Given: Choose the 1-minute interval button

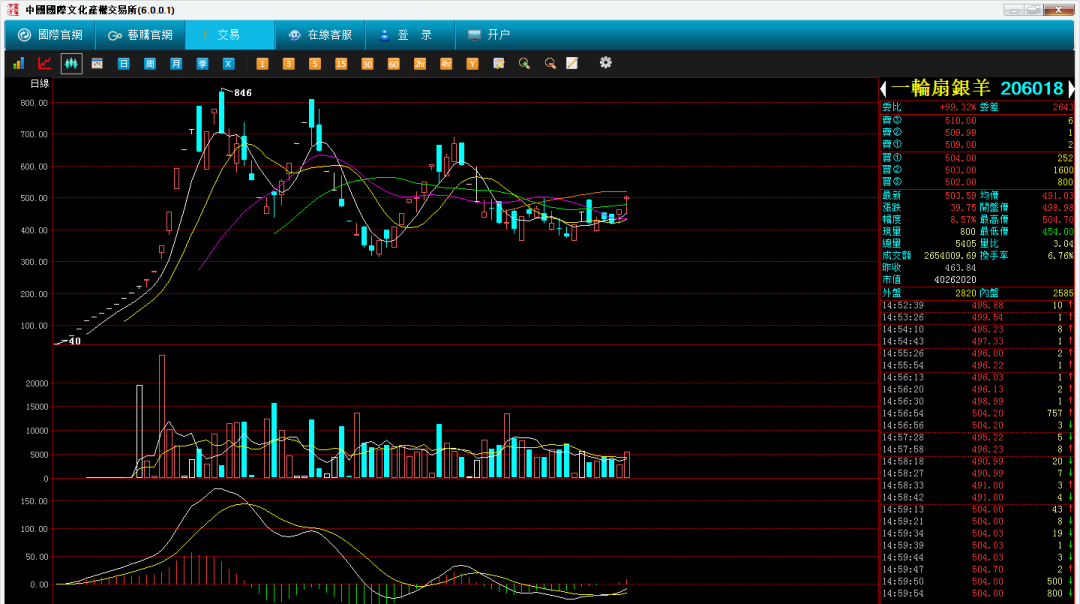Looking at the screenshot, I should coord(262,63).
